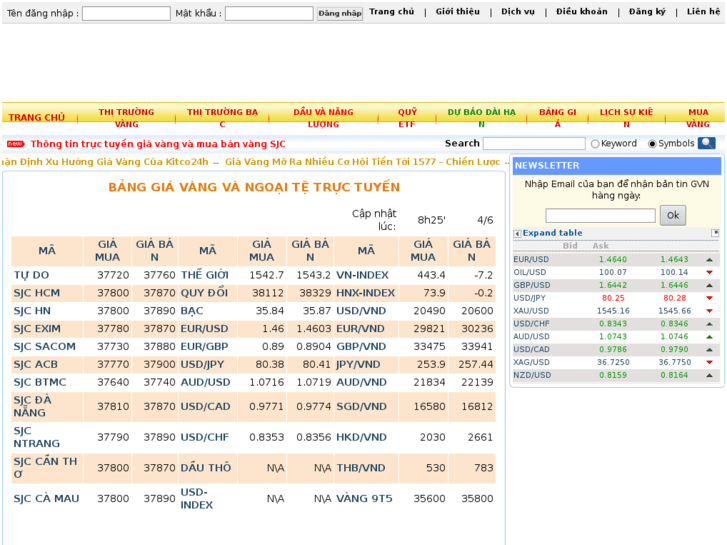Click the XAU/USD pair in rates widget
Viewport: 727px width, 545px height.
(x=531, y=311)
